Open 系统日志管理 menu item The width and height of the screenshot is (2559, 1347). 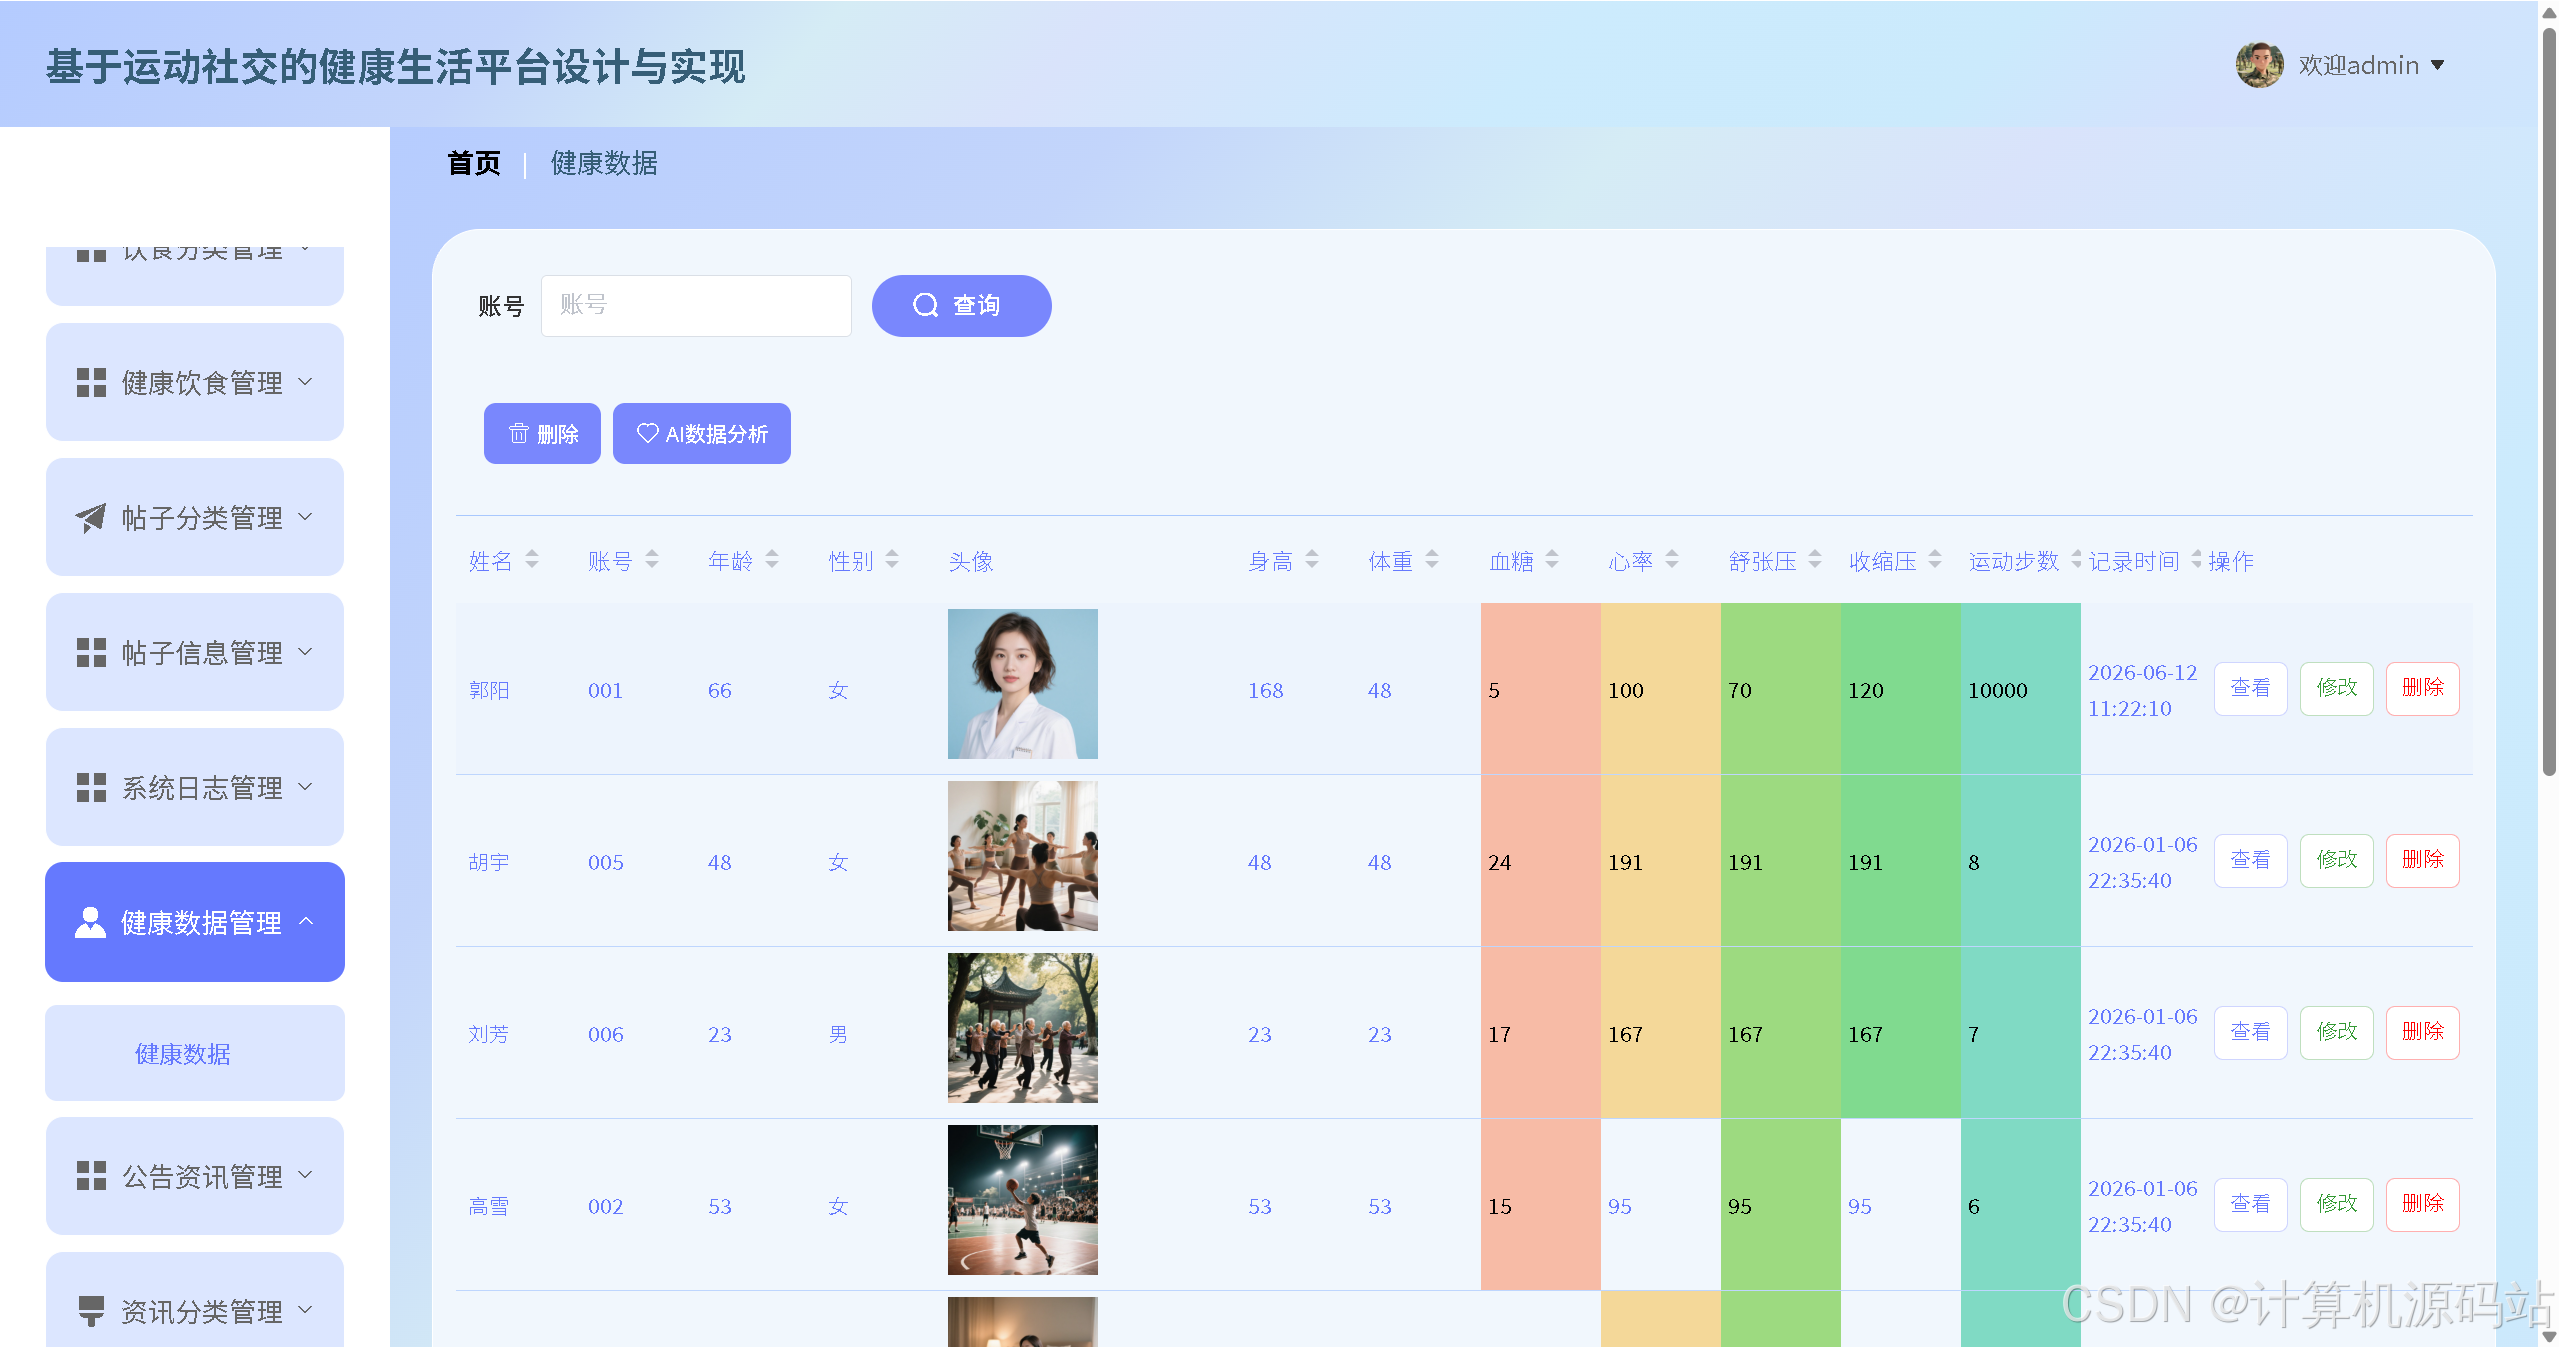[x=195, y=787]
